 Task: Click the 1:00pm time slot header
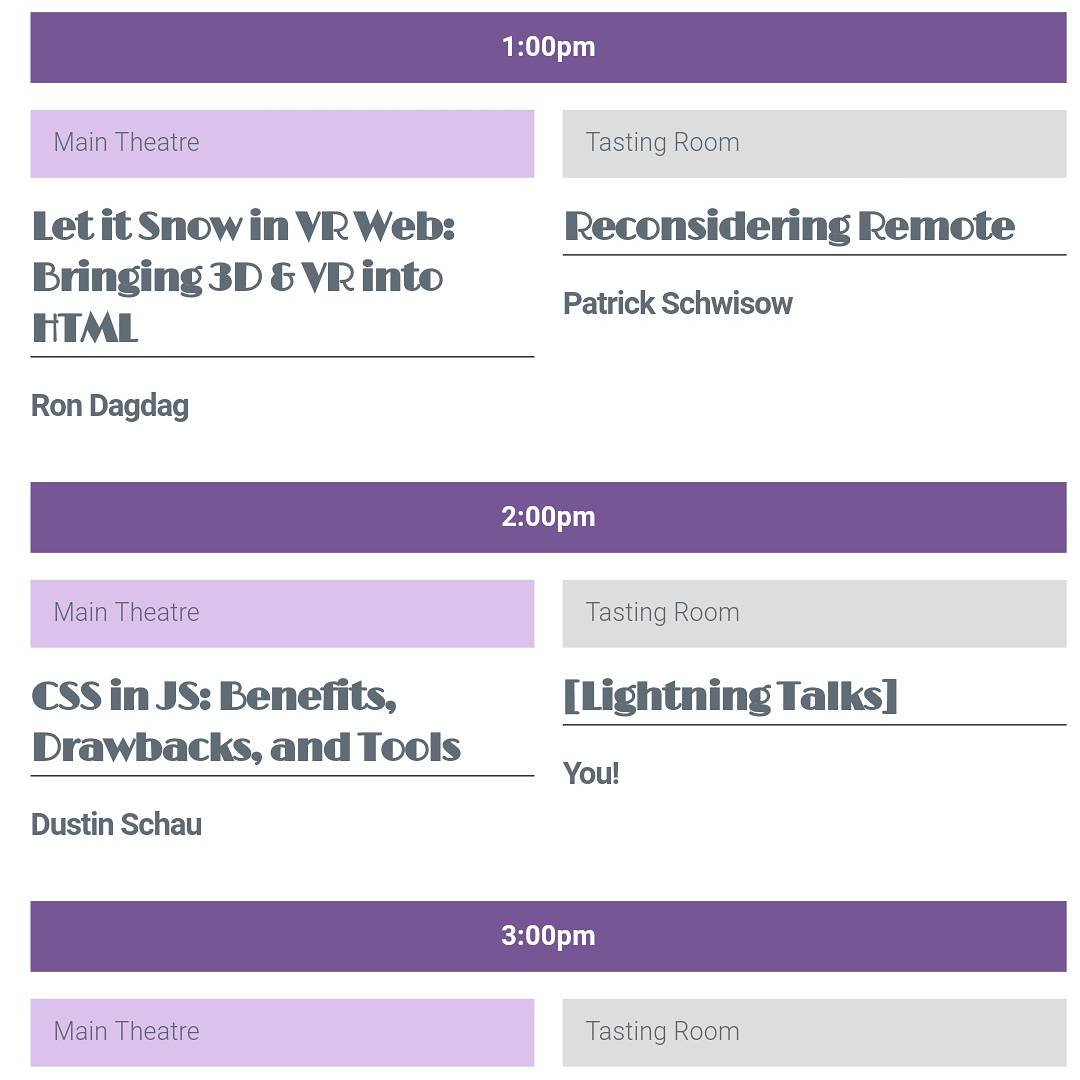point(548,48)
